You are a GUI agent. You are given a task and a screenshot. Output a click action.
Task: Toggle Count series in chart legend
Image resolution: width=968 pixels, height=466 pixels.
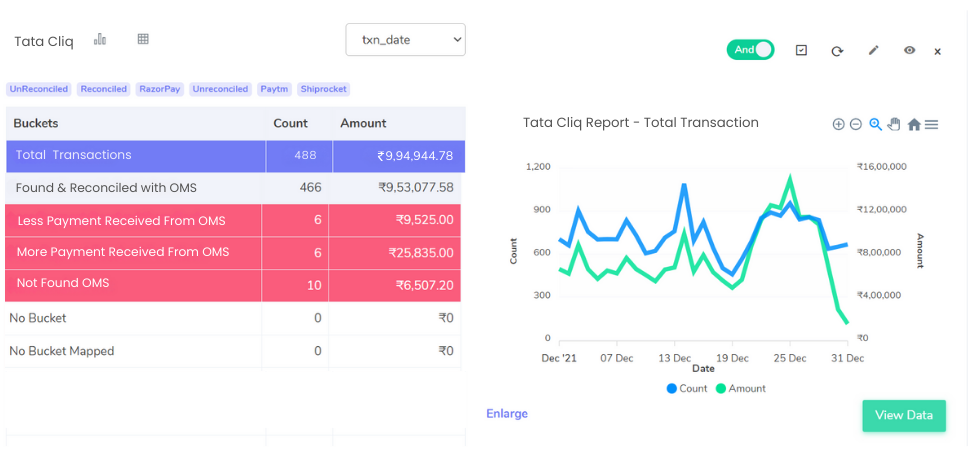point(686,389)
